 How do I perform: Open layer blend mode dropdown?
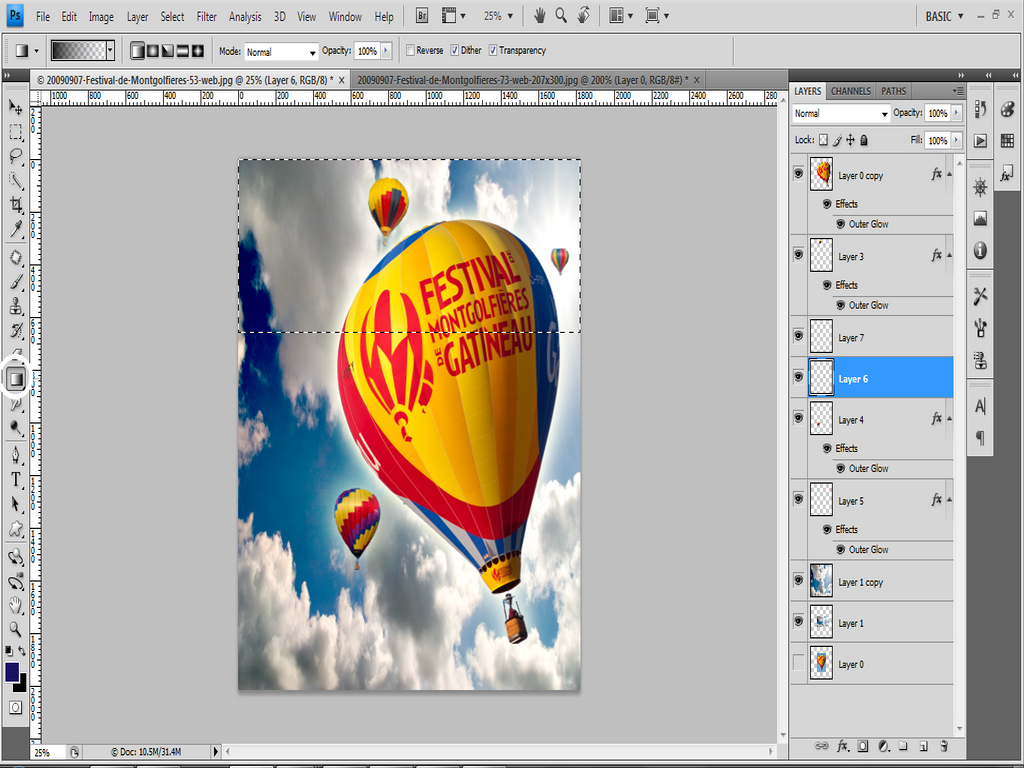click(840, 114)
